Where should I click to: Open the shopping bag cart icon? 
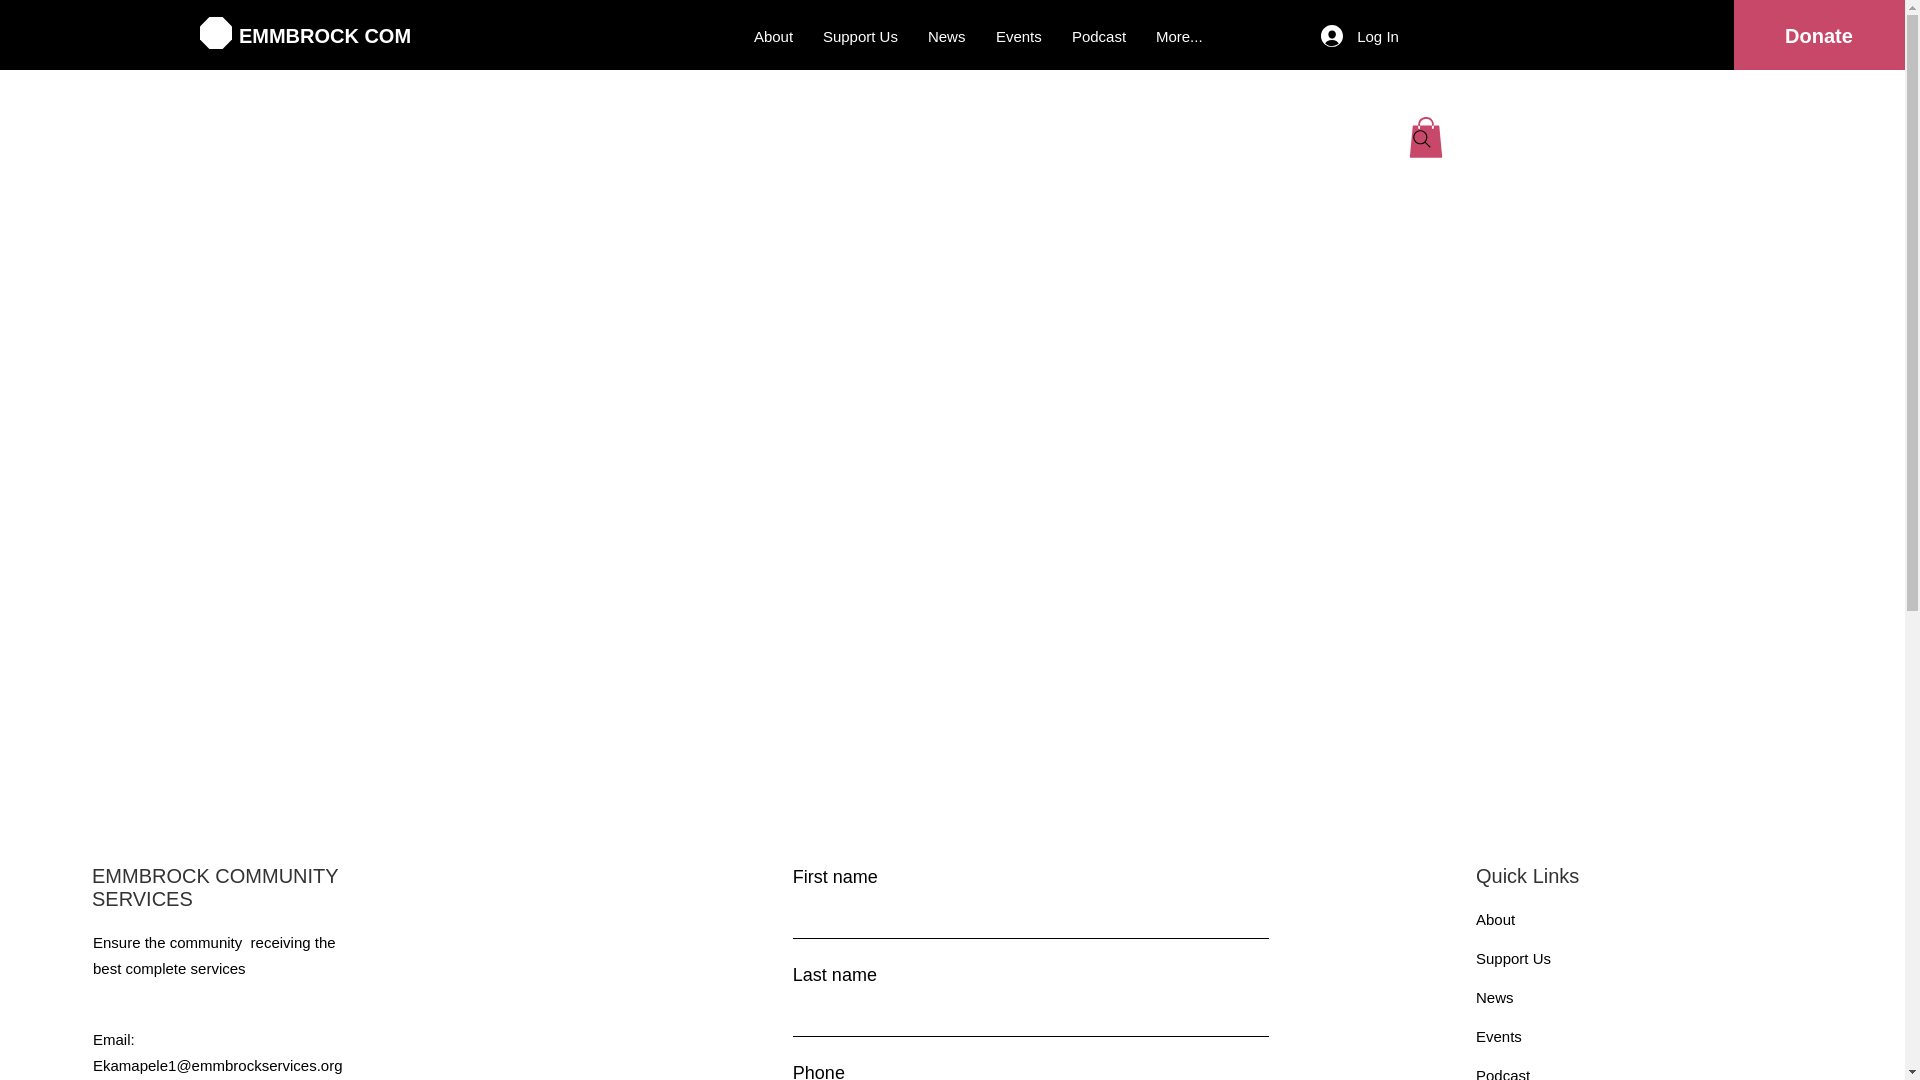point(1425,138)
